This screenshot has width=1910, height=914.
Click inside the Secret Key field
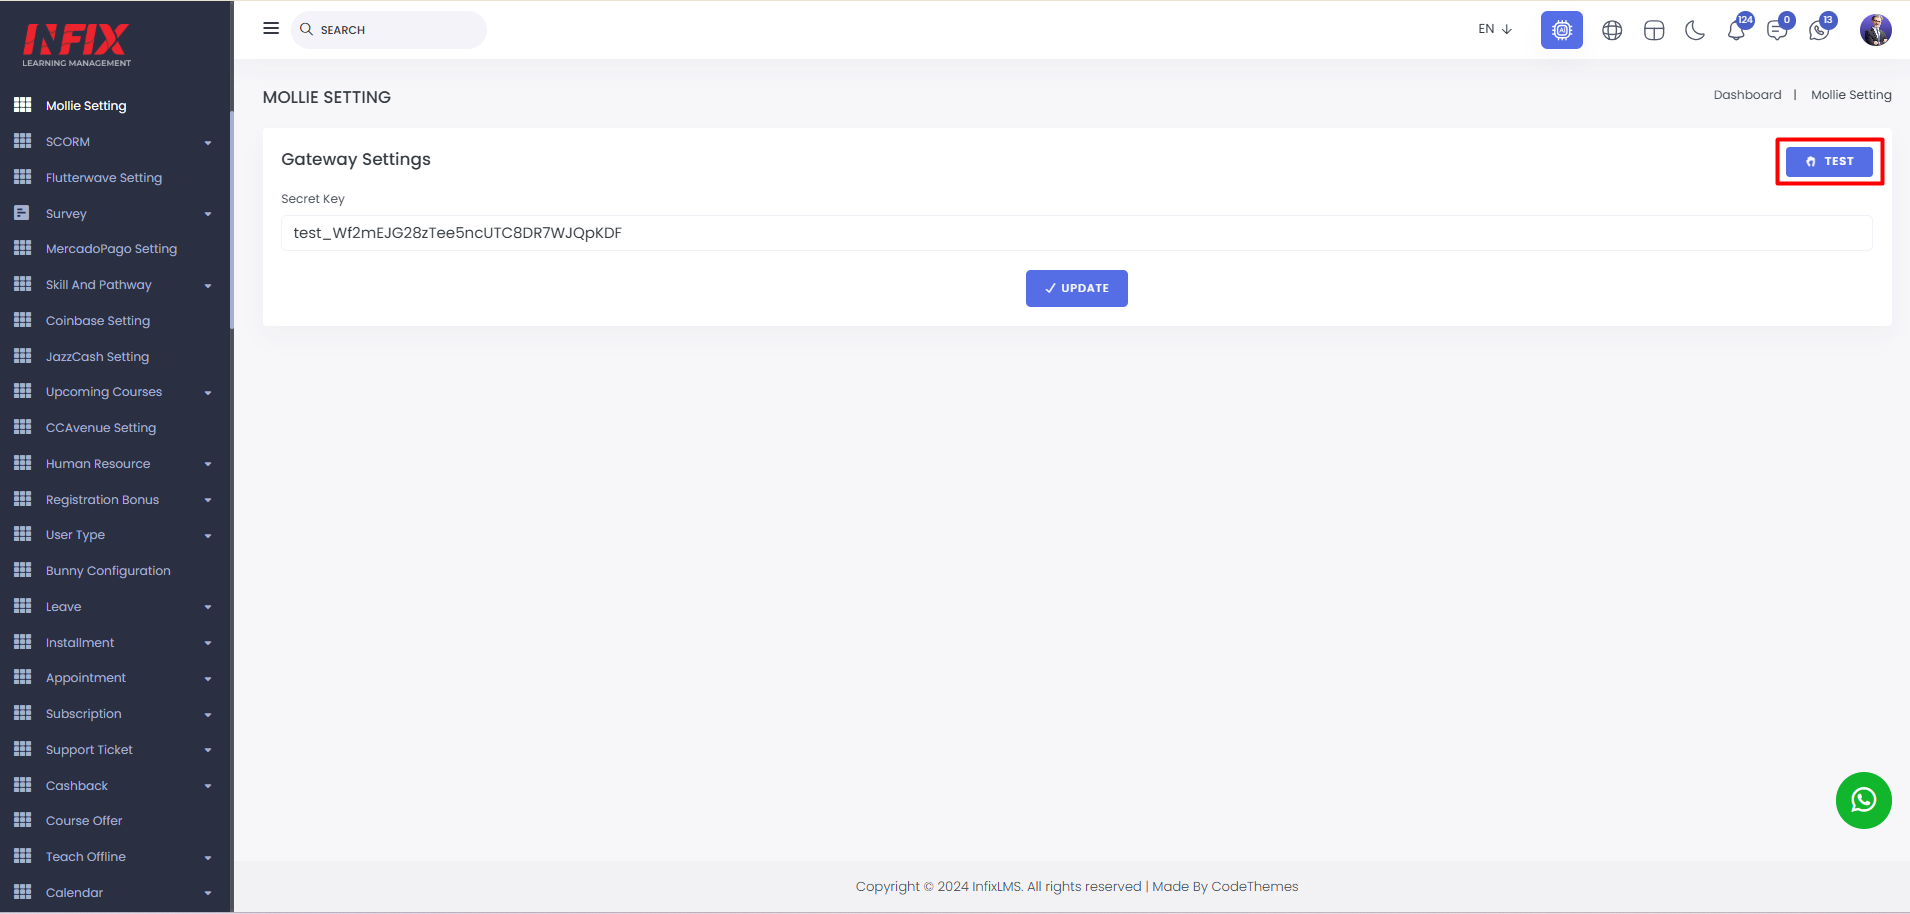click(x=1077, y=233)
